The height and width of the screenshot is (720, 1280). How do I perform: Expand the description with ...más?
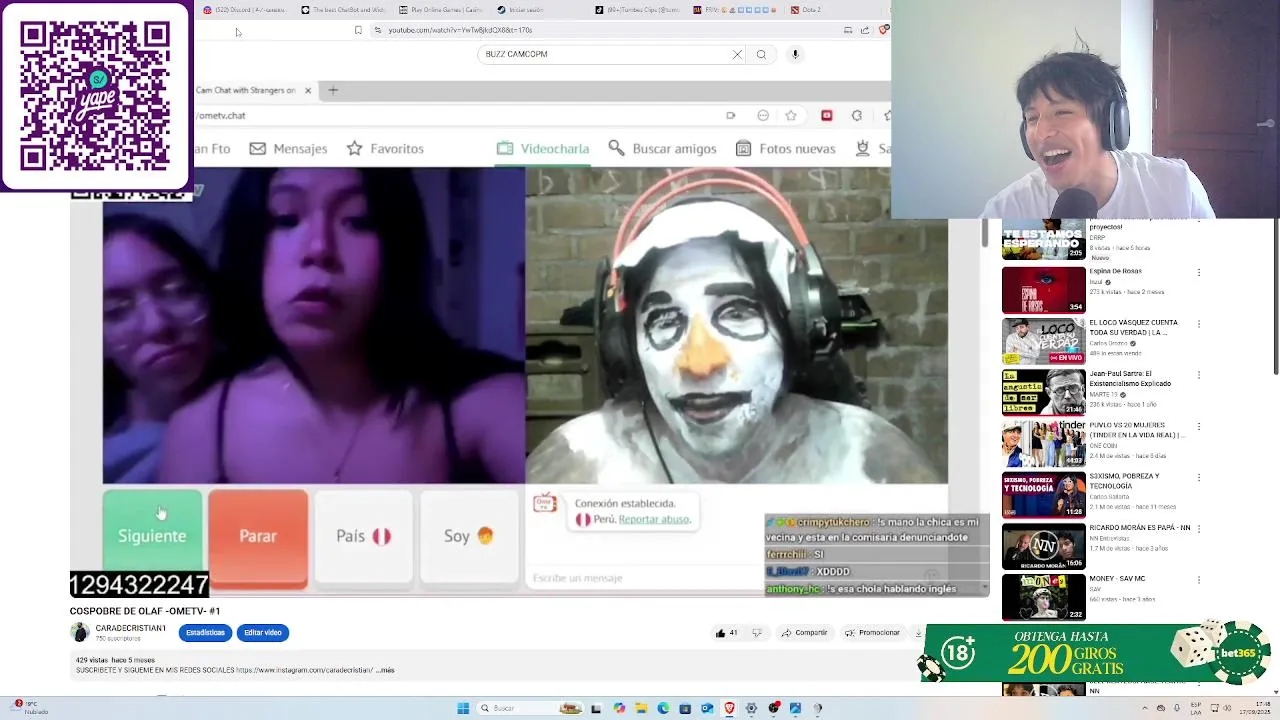click(386, 670)
